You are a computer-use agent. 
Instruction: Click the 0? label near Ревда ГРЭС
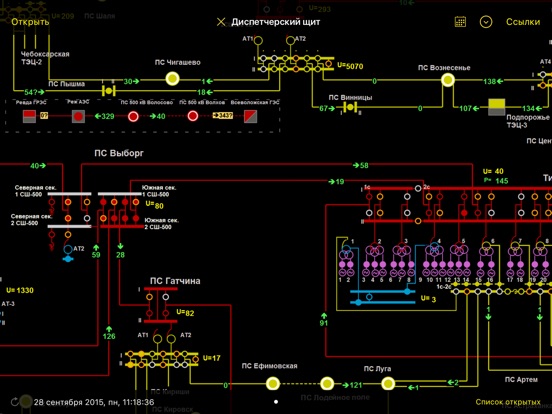(44, 115)
